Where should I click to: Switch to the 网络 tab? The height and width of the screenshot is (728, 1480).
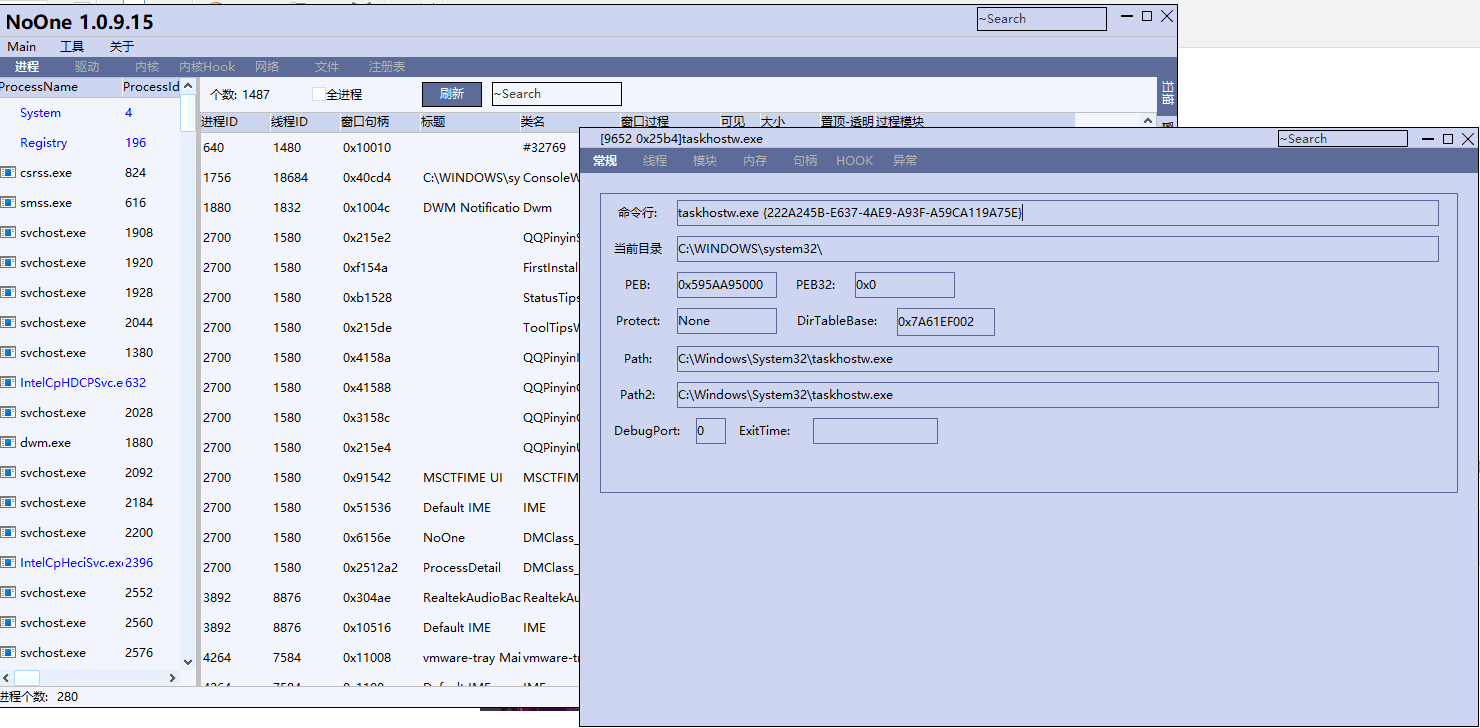coord(267,67)
